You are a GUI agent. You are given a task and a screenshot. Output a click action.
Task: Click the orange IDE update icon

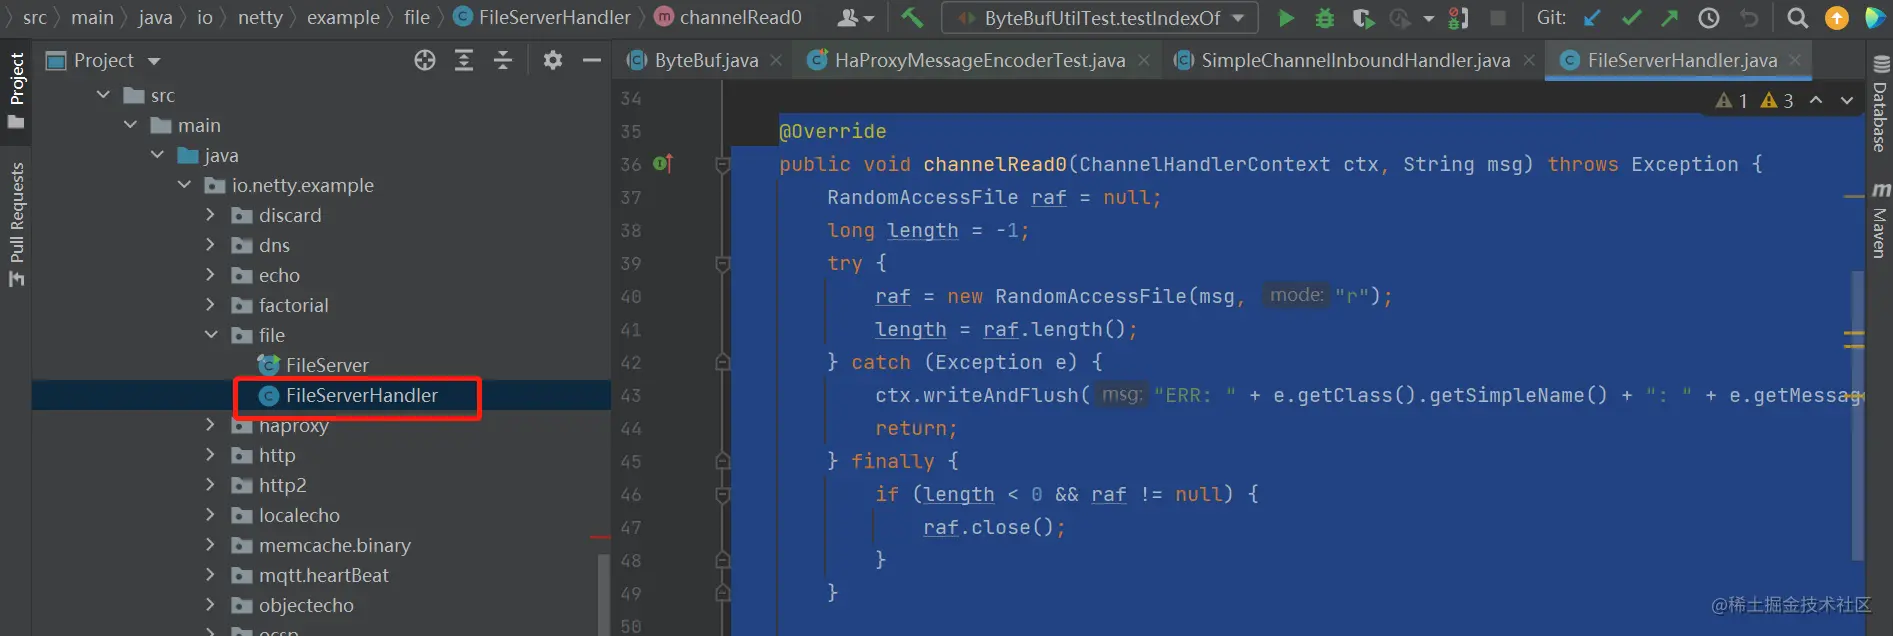(x=1837, y=18)
